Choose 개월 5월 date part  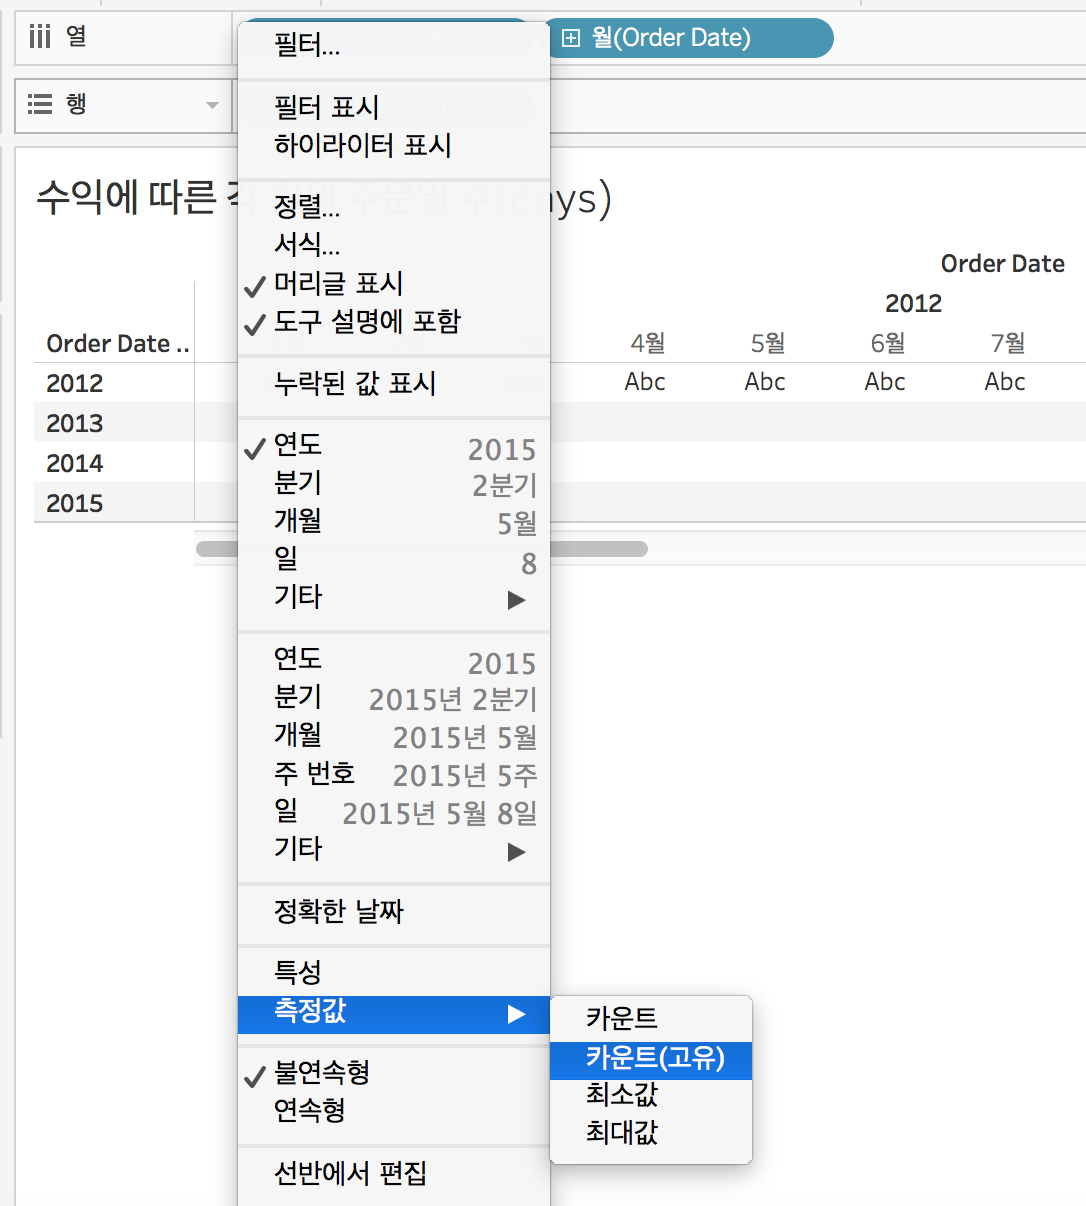tap(394, 521)
